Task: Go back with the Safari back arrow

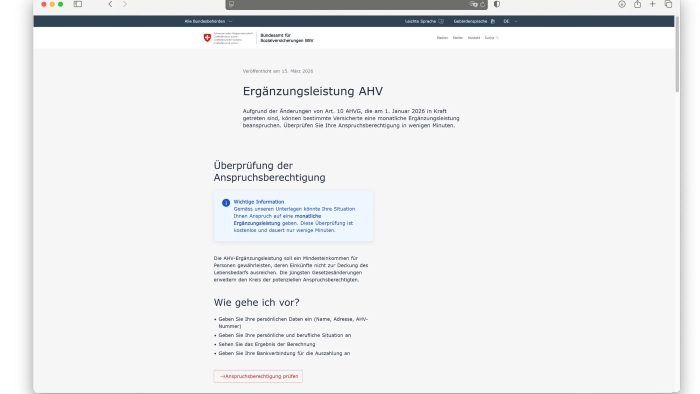Action: (110, 4)
